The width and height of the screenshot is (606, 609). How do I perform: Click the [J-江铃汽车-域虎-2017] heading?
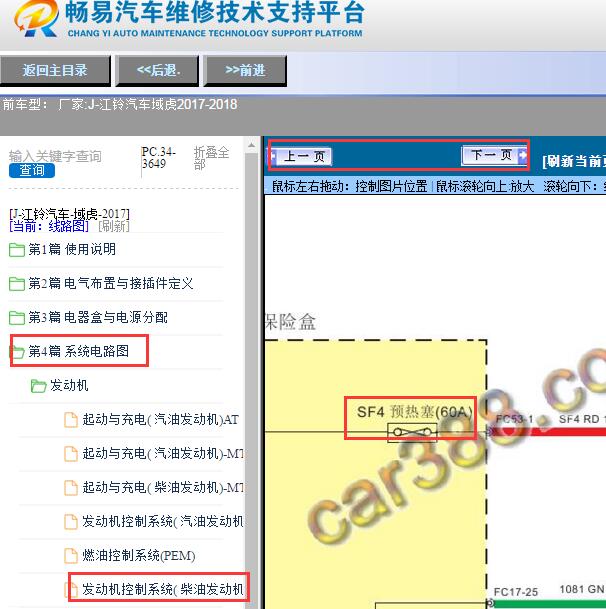pyautogui.click(x=69, y=214)
